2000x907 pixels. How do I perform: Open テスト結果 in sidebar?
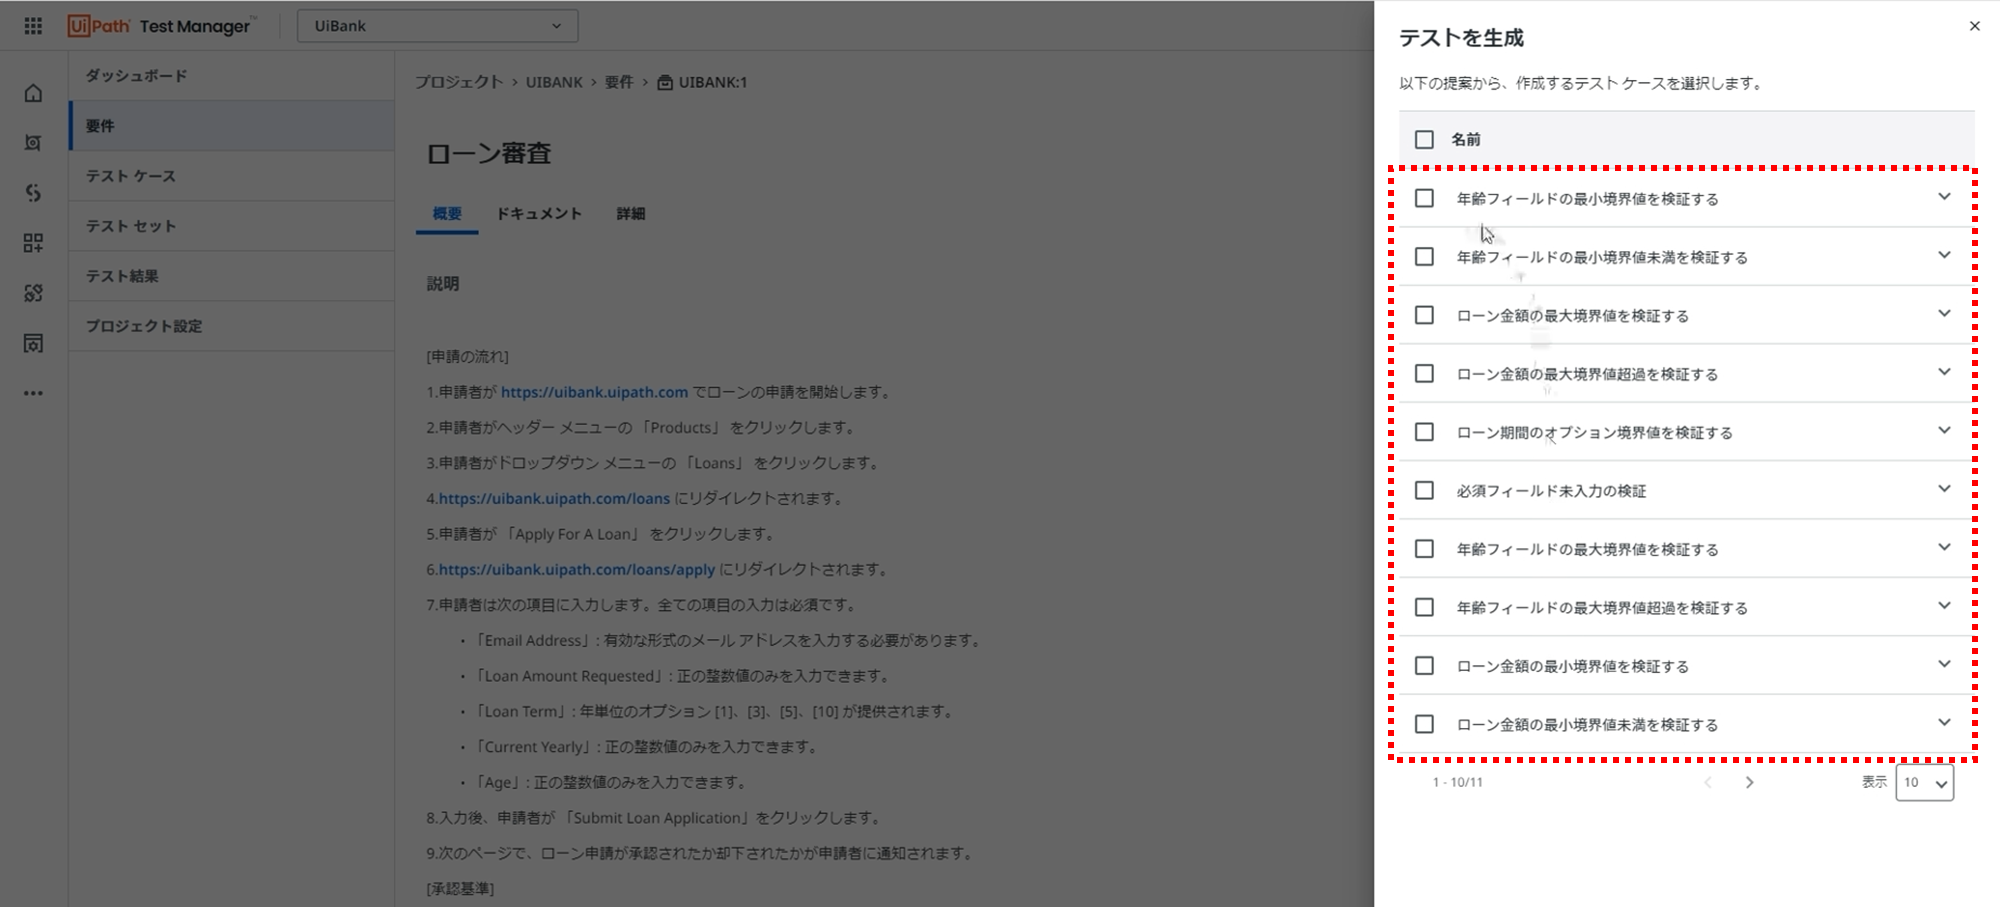231,276
